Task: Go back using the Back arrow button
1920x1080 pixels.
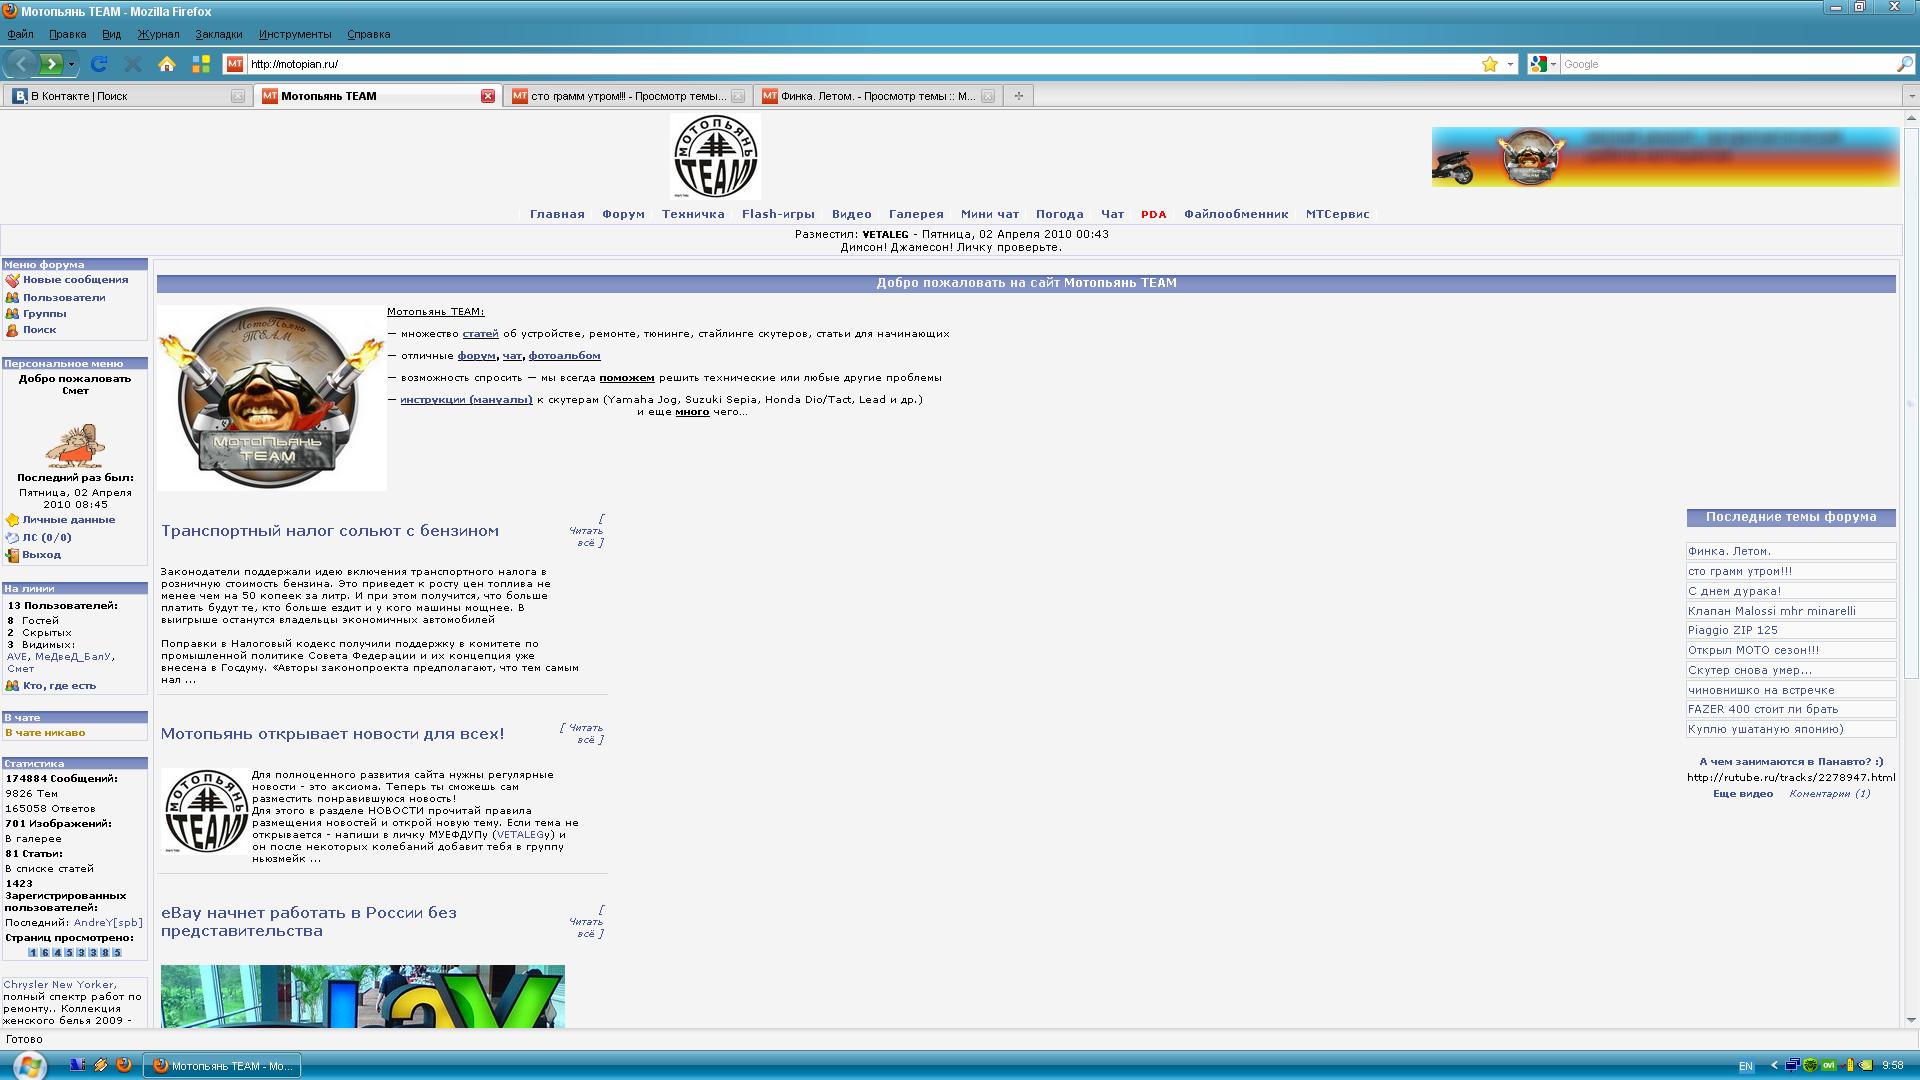Action: point(21,64)
